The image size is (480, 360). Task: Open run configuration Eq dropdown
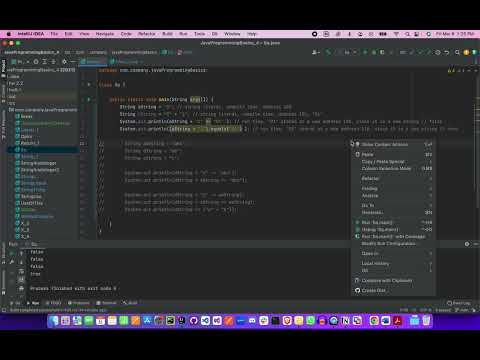[x=350, y=52]
